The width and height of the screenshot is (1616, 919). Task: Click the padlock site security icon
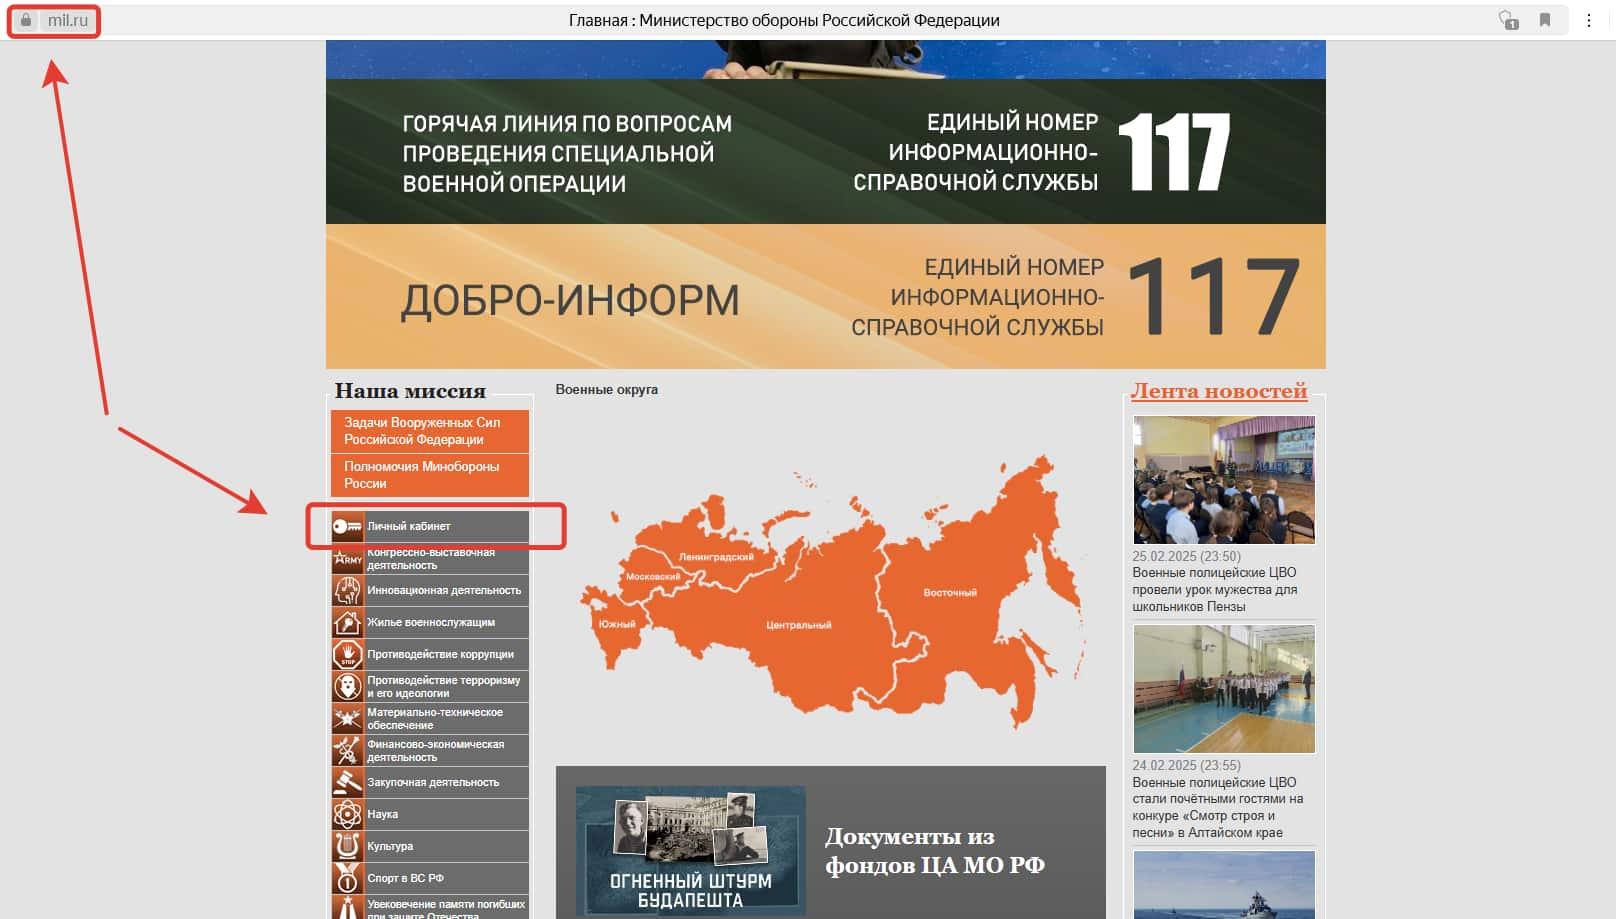(26, 20)
